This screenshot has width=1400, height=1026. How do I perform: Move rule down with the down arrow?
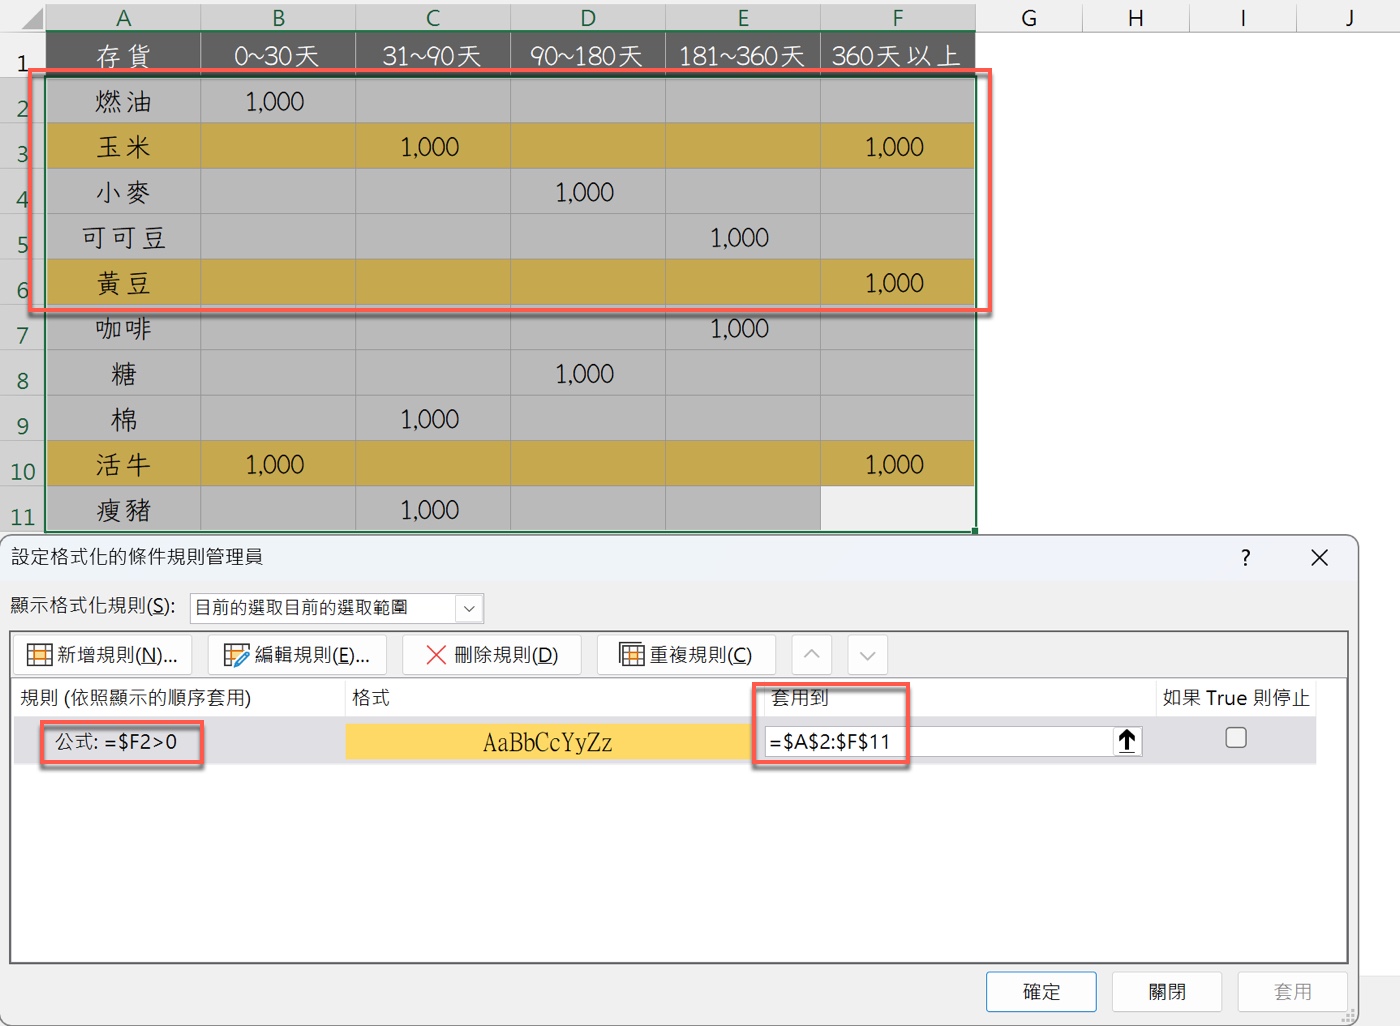coord(867,655)
